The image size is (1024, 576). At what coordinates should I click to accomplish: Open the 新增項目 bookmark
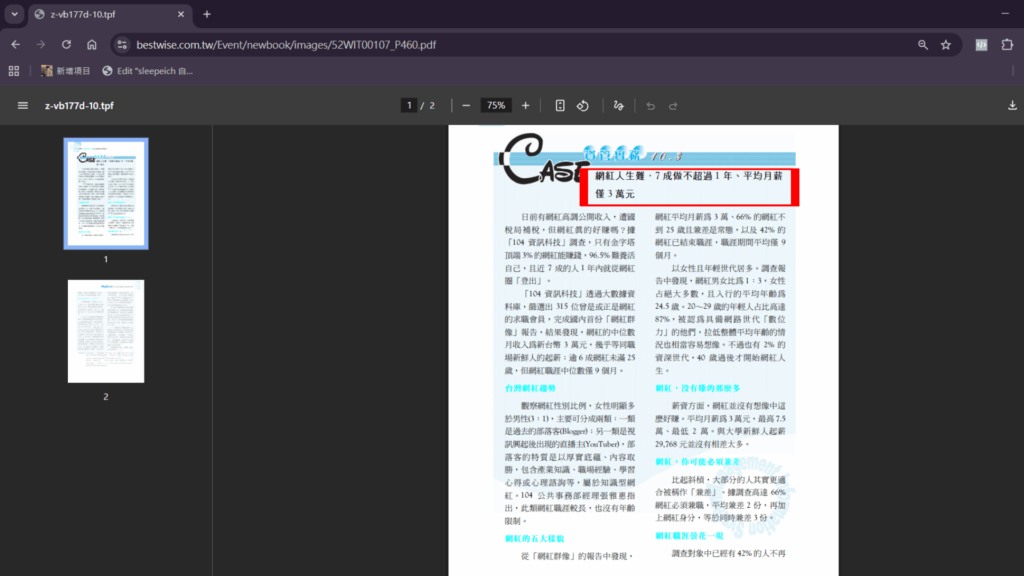66,71
